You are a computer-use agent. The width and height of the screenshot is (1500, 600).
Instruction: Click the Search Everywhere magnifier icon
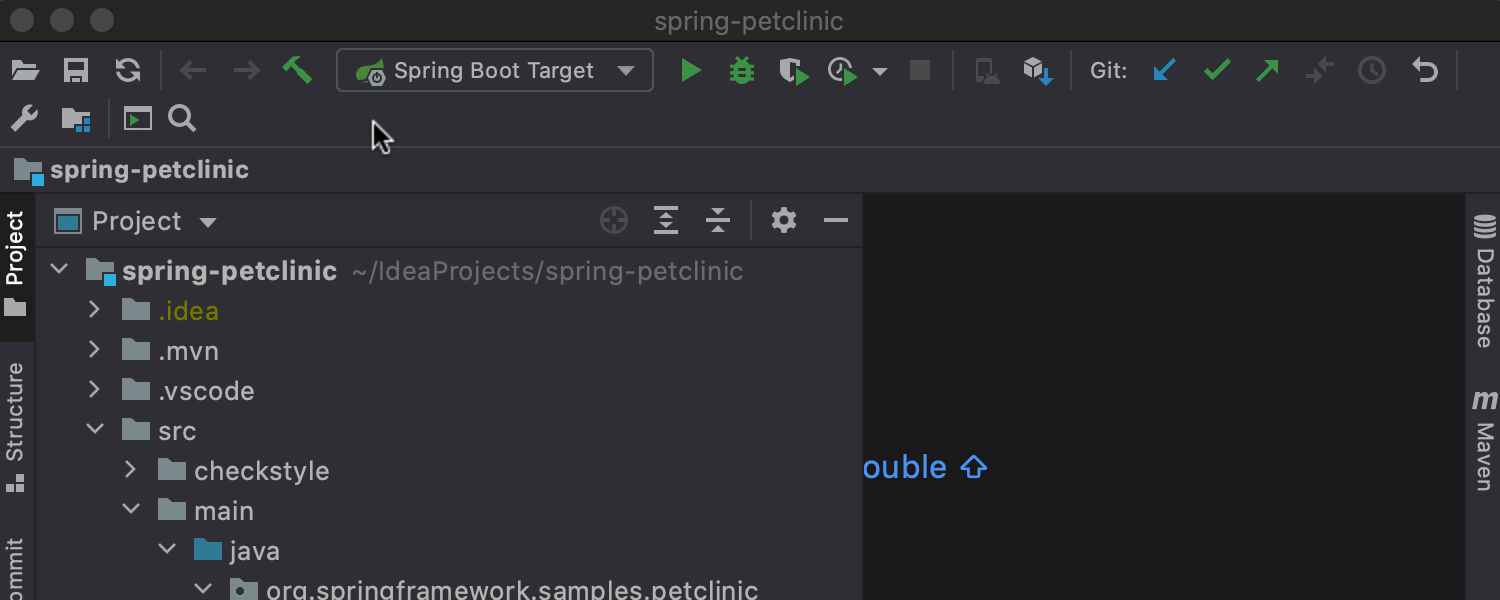pos(182,119)
